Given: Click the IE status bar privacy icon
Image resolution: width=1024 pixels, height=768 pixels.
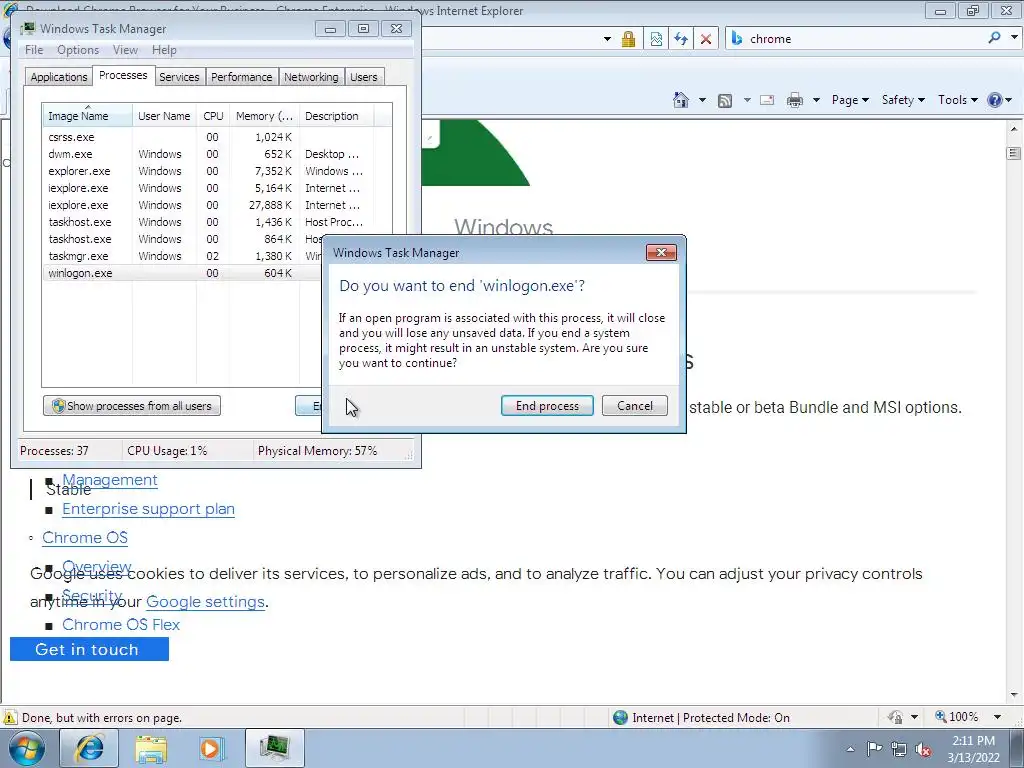Looking at the screenshot, I should point(895,717).
